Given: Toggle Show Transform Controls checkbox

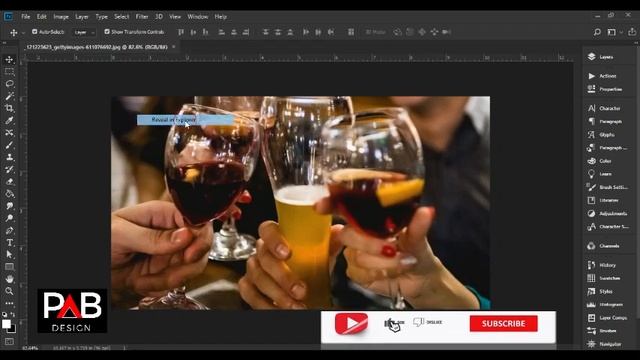Looking at the screenshot, I should pos(107,31).
